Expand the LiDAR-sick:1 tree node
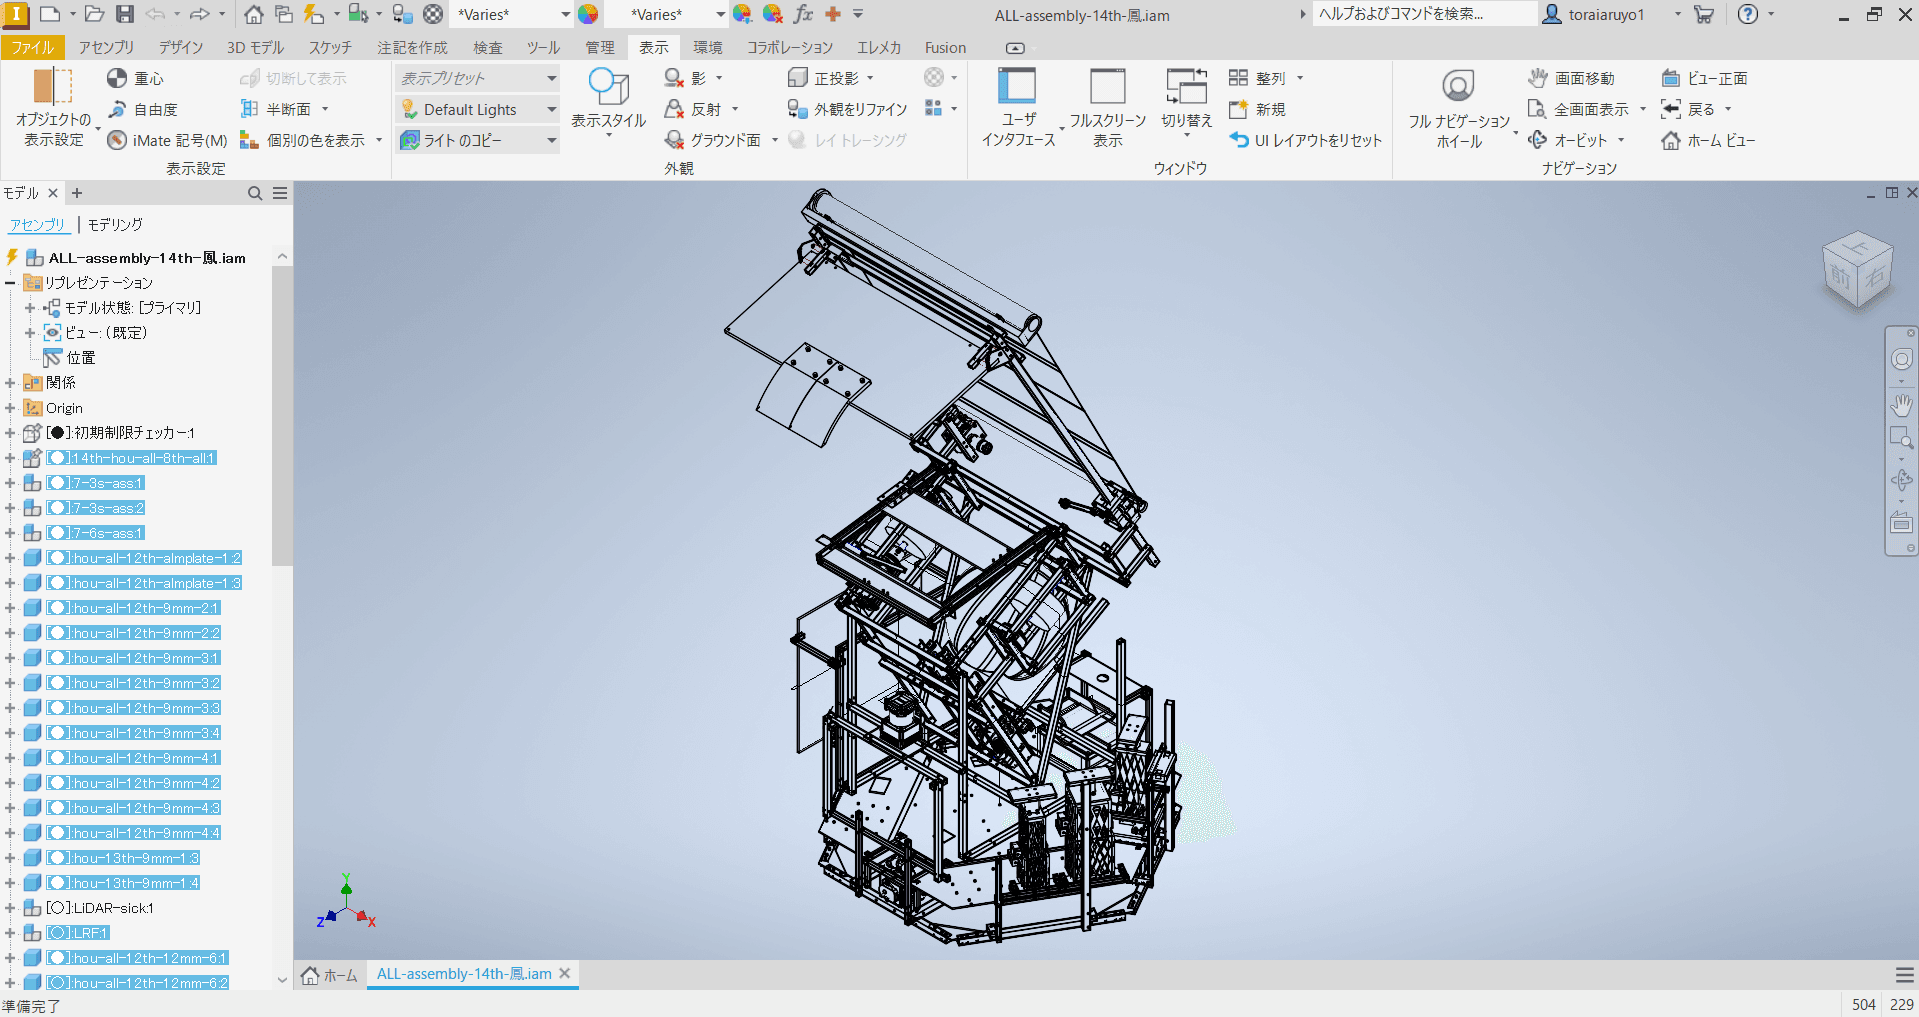This screenshot has height=1017, width=1919. pyautogui.click(x=10, y=908)
